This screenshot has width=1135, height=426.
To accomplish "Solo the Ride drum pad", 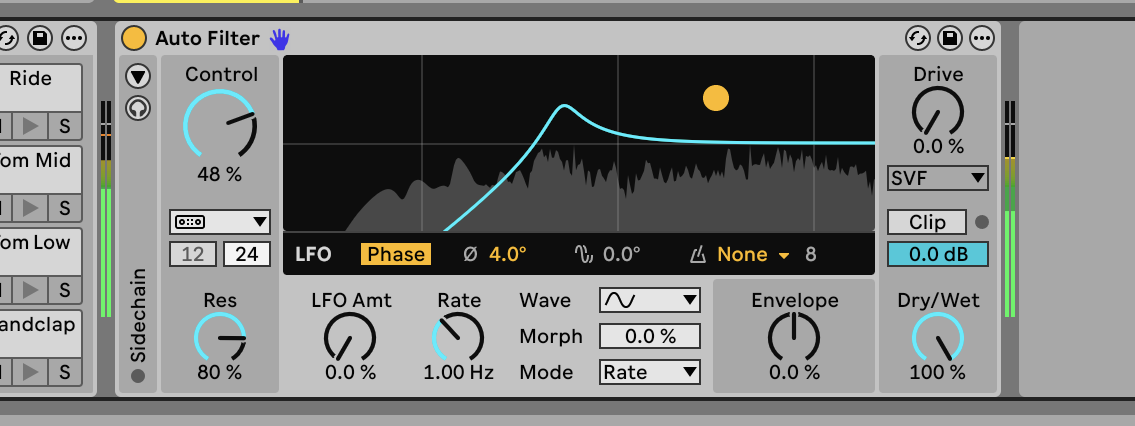I will click(65, 126).
